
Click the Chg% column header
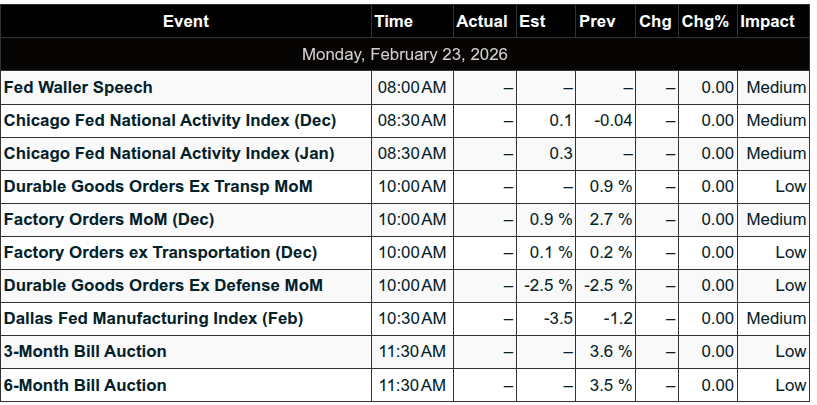click(x=706, y=21)
